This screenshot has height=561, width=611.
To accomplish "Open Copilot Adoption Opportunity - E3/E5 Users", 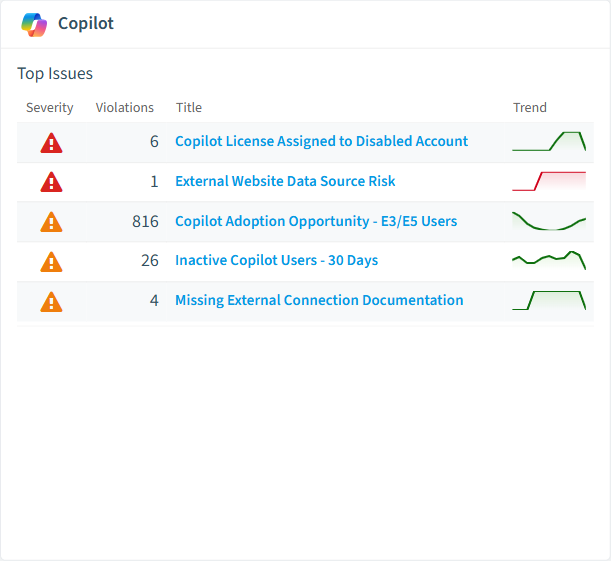I will pos(316,221).
